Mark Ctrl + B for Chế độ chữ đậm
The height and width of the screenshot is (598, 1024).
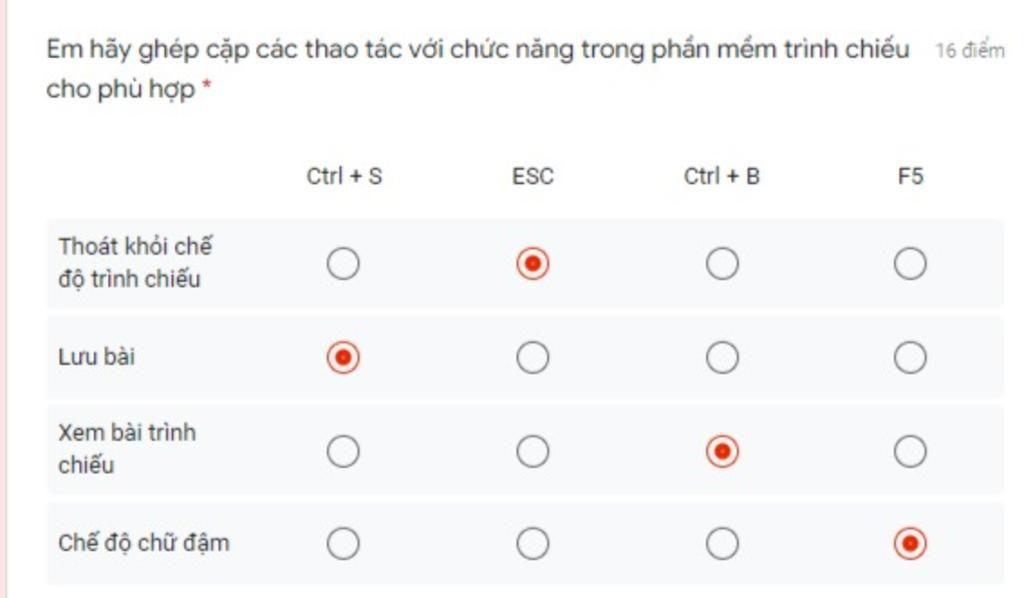point(722,544)
